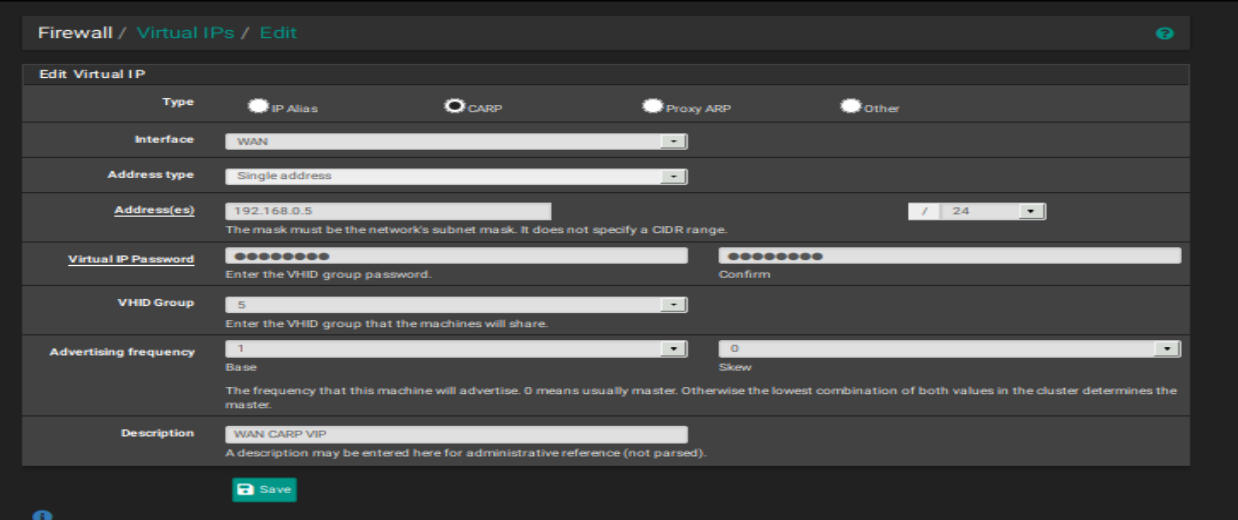Image resolution: width=1238 pixels, height=520 pixels.
Task: Open the help question mark icon
Action: [x=1164, y=33]
